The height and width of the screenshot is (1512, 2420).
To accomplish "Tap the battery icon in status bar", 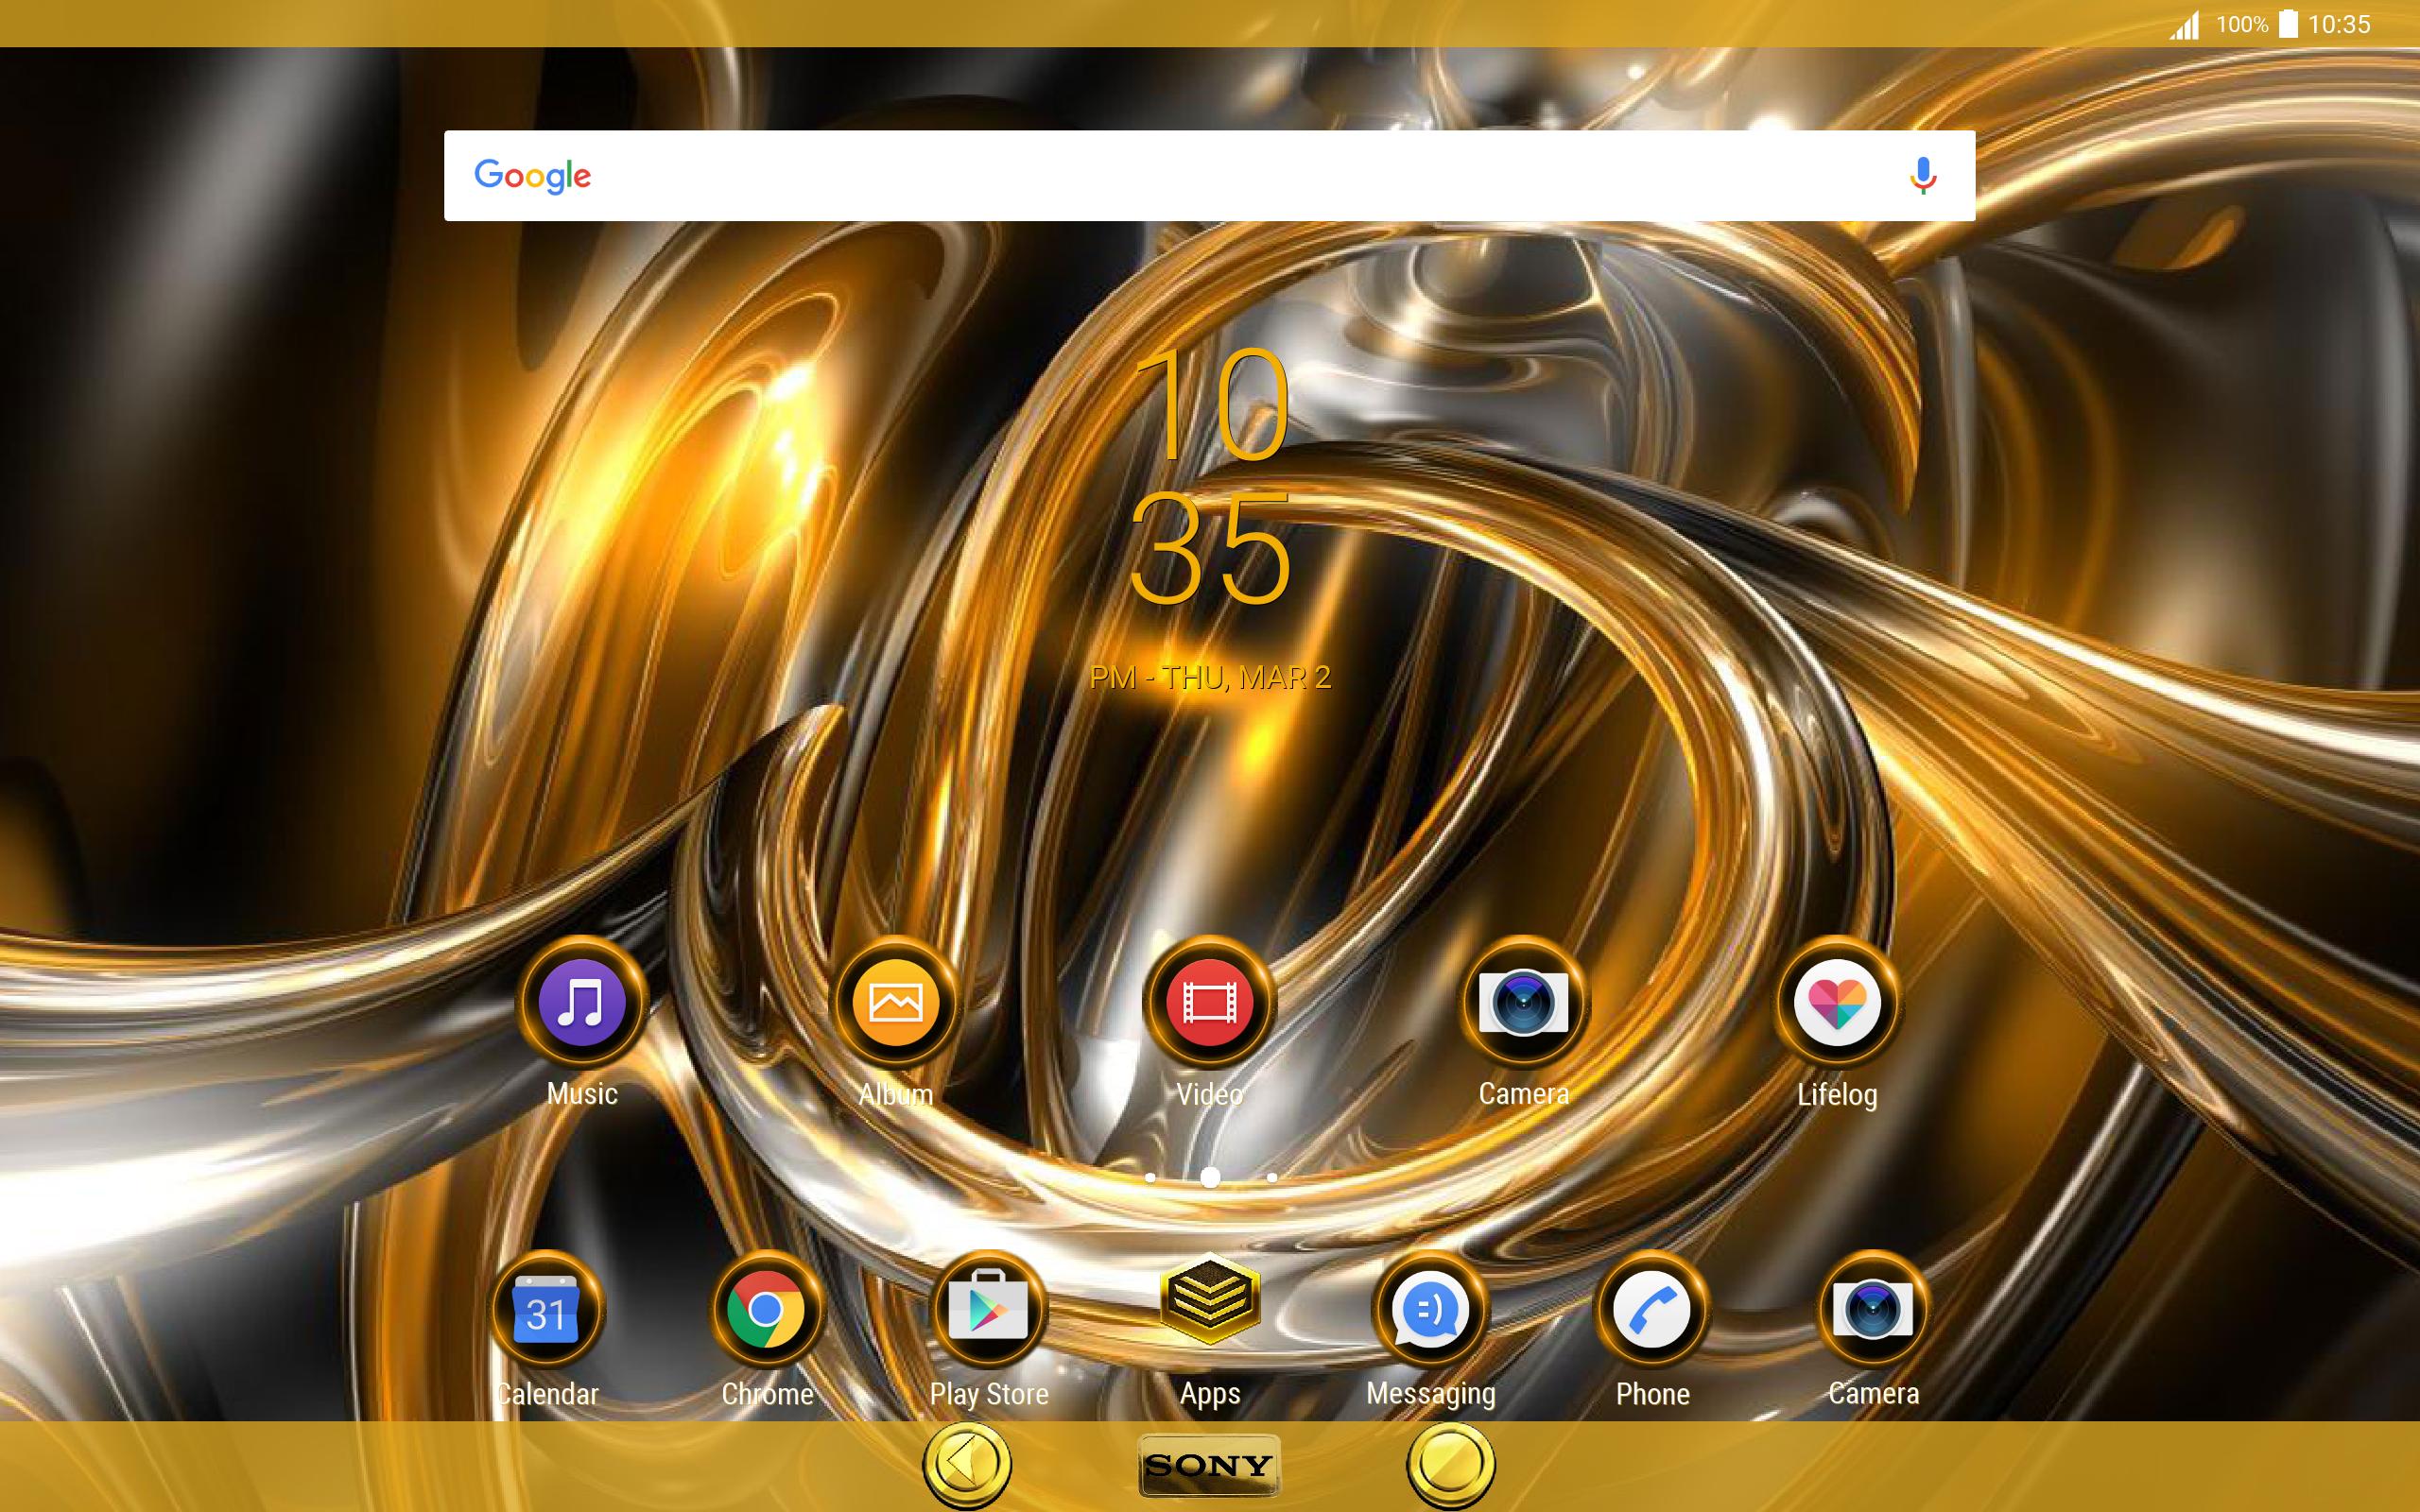I will (x=2288, y=24).
